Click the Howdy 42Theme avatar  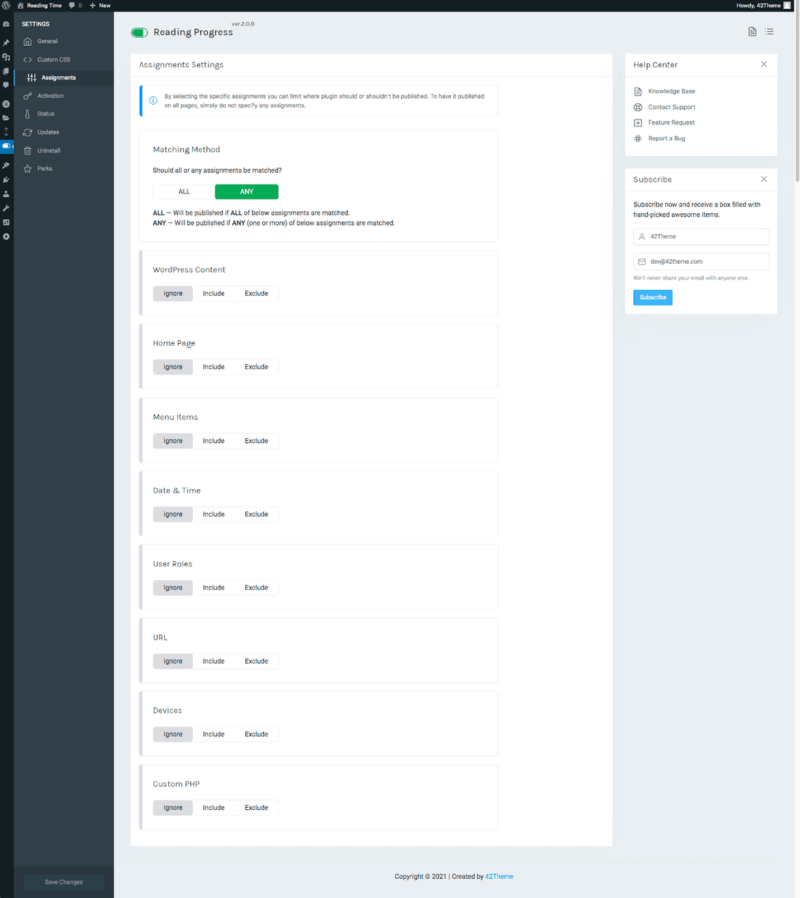point(787,5)
